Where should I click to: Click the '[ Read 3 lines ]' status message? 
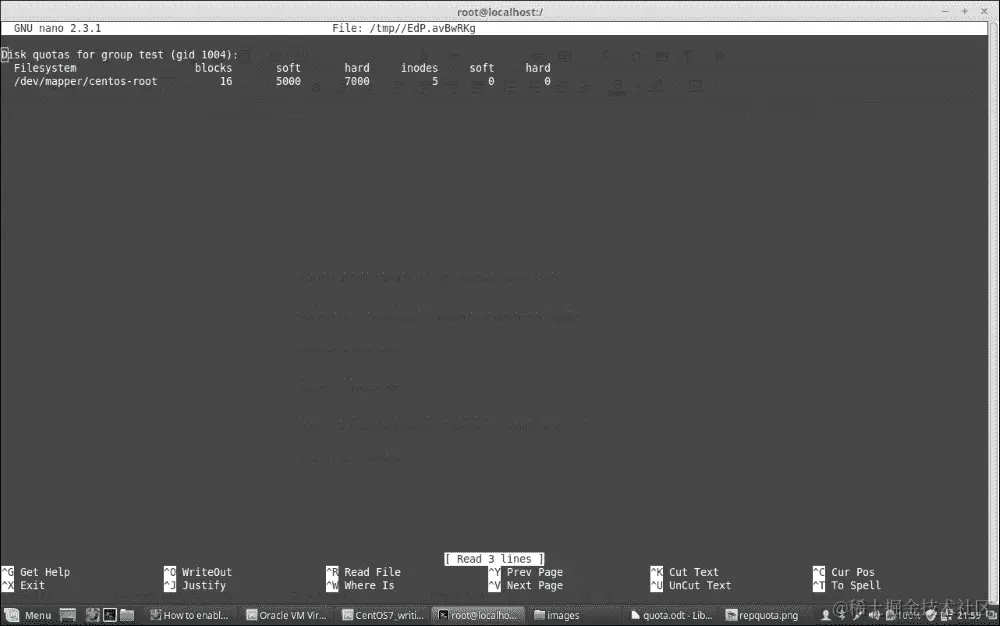click(494, 559)
